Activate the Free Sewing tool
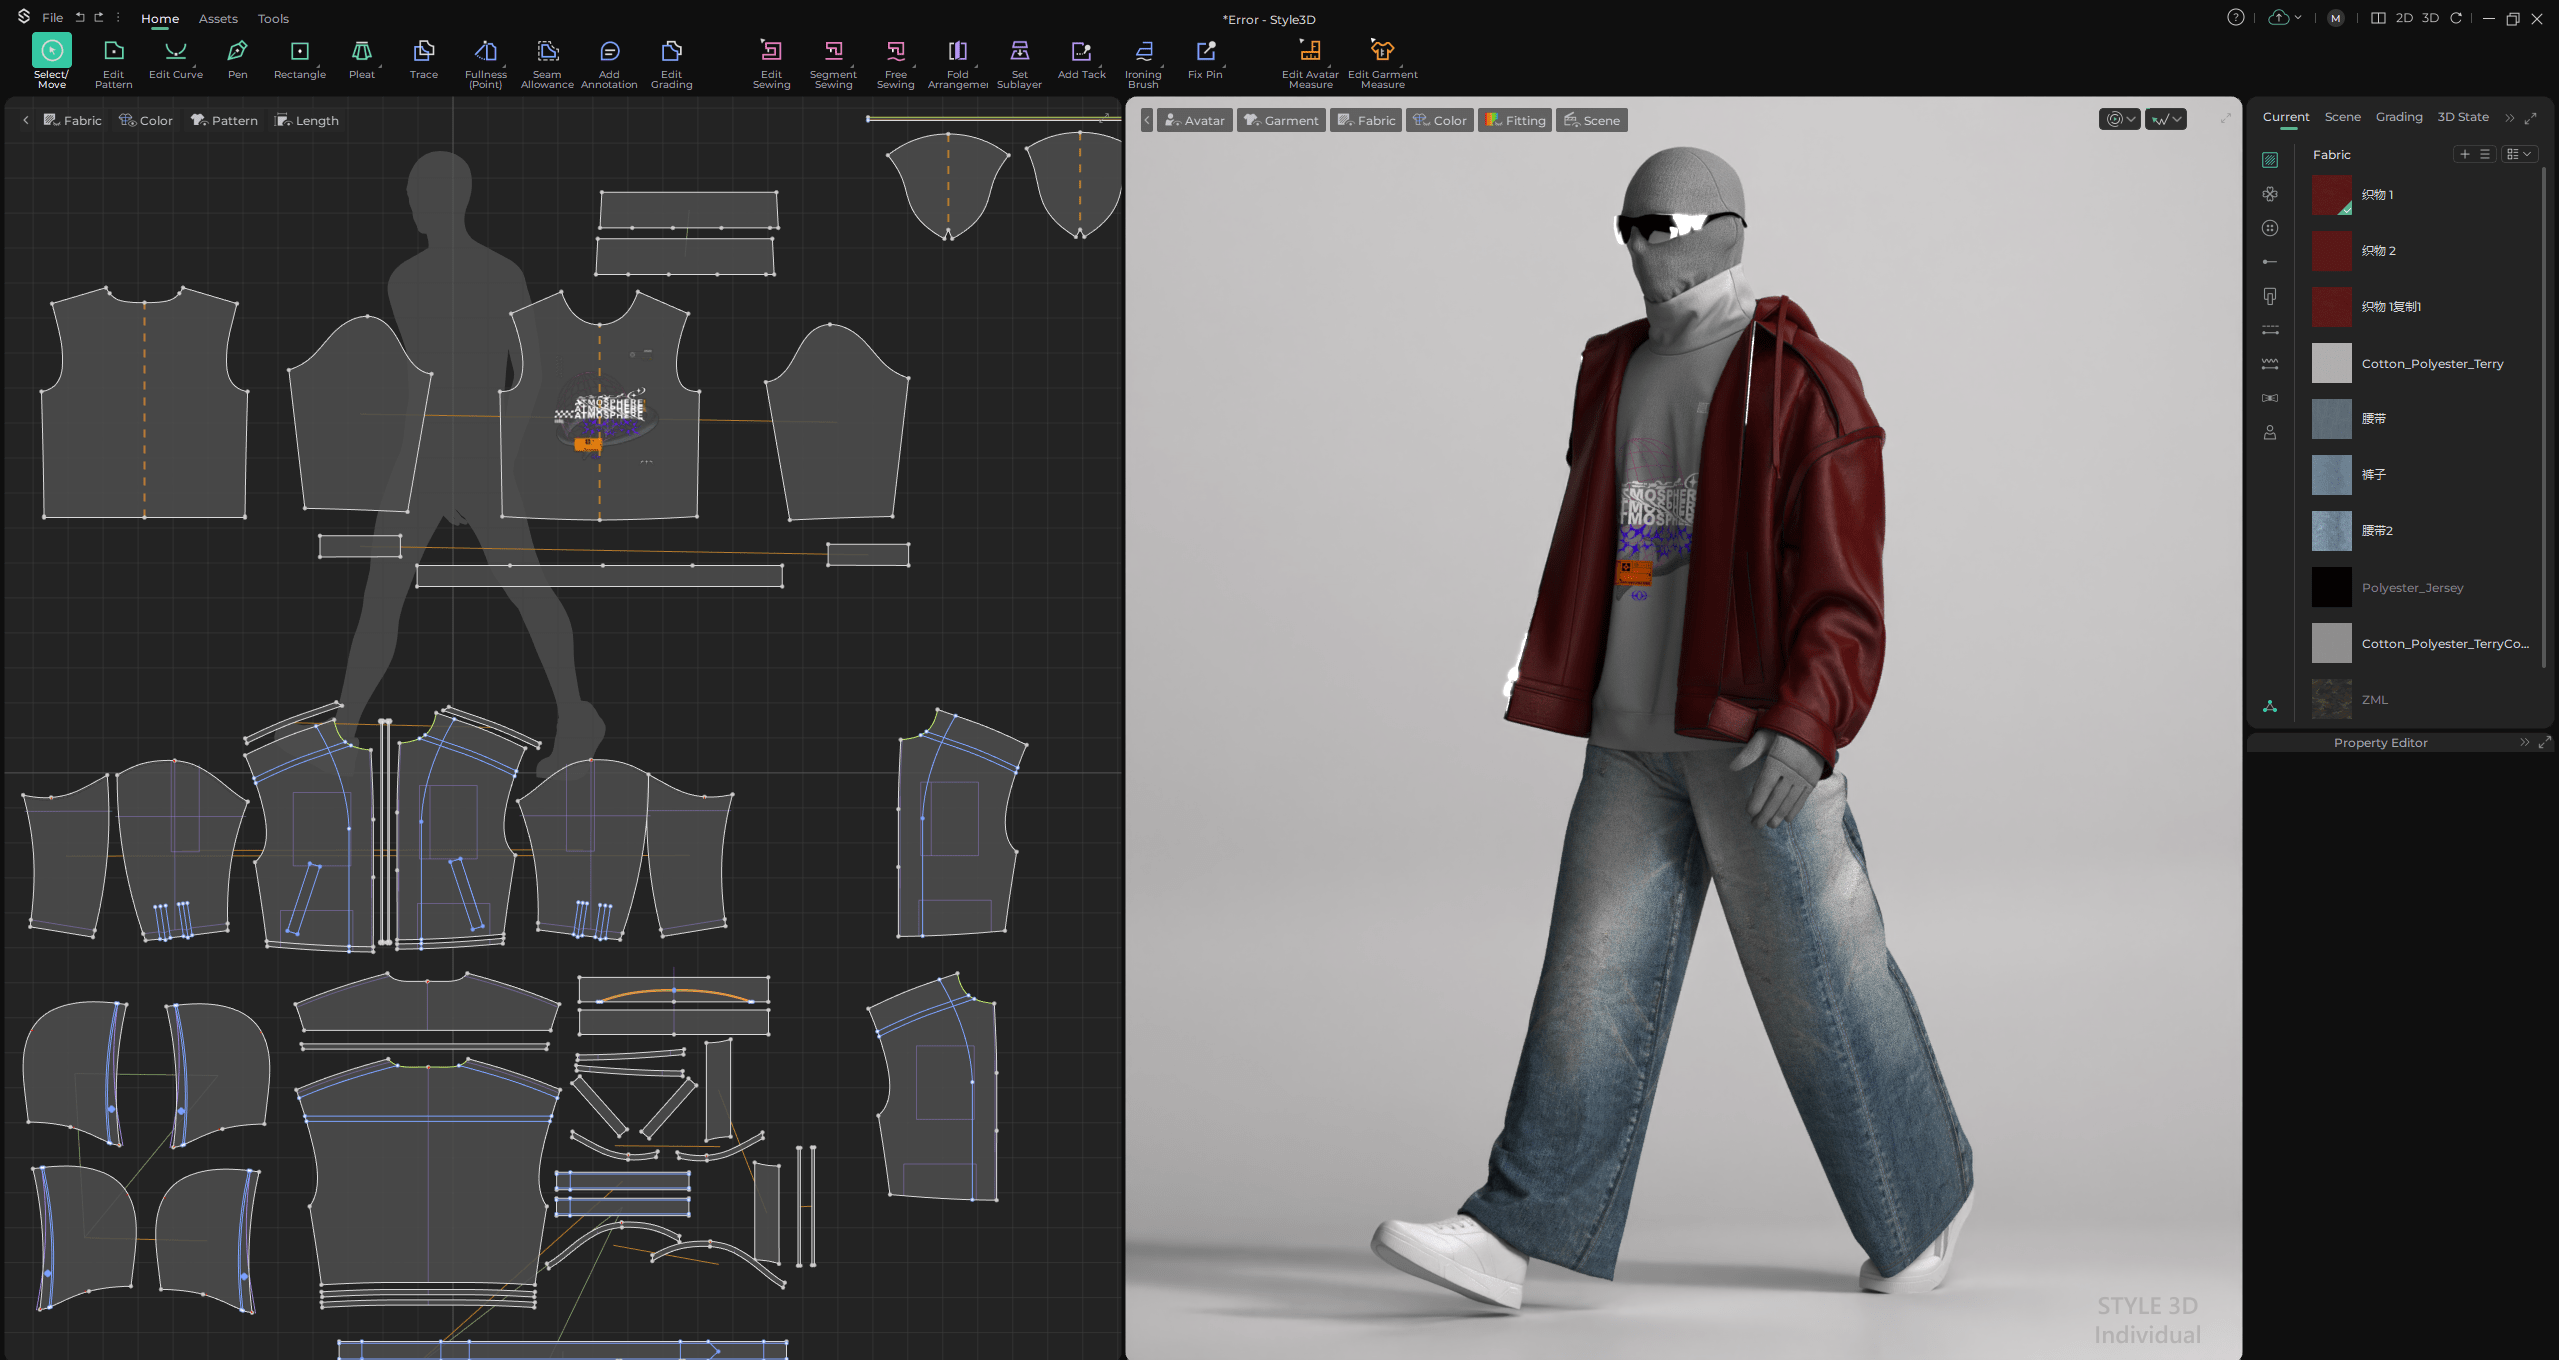The height and width of the screenshot is (1360, 2559). click(895, 62)
